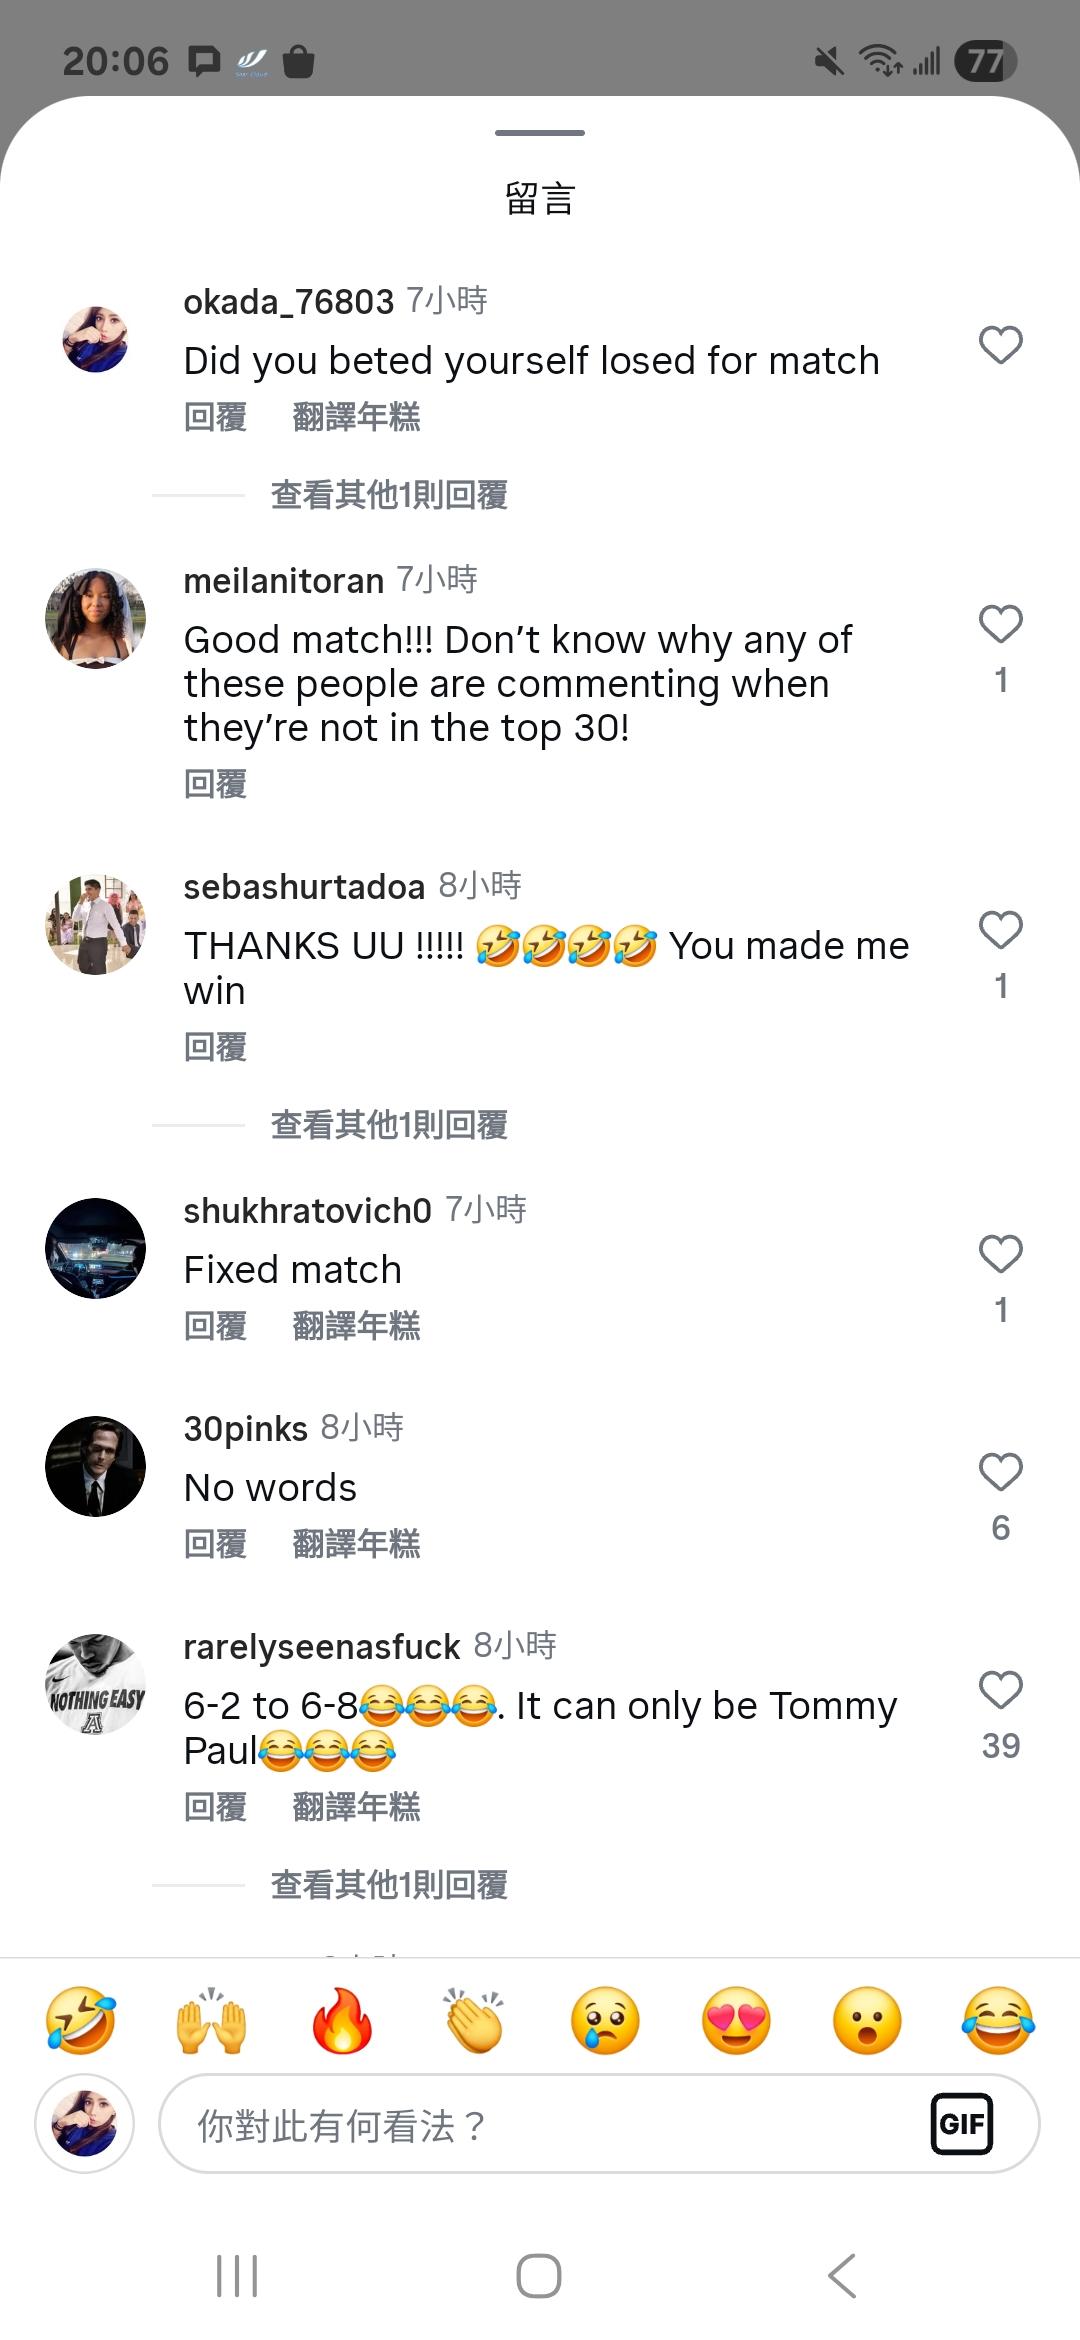Tap the Android home navigation button
The width and height of the screenshot is (1080, 2340).
coord(539,2276)
